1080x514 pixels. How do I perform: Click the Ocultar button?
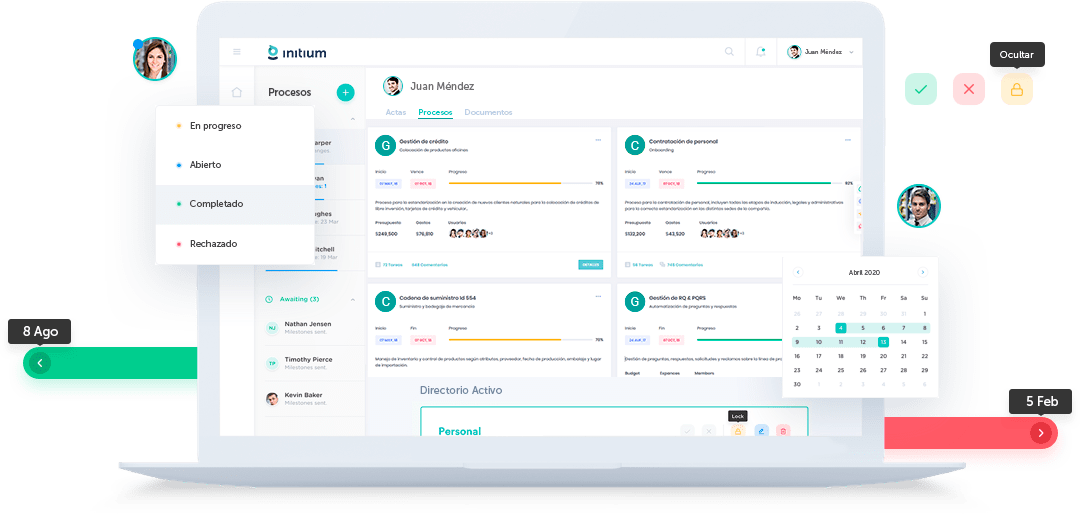point(1016,55)
